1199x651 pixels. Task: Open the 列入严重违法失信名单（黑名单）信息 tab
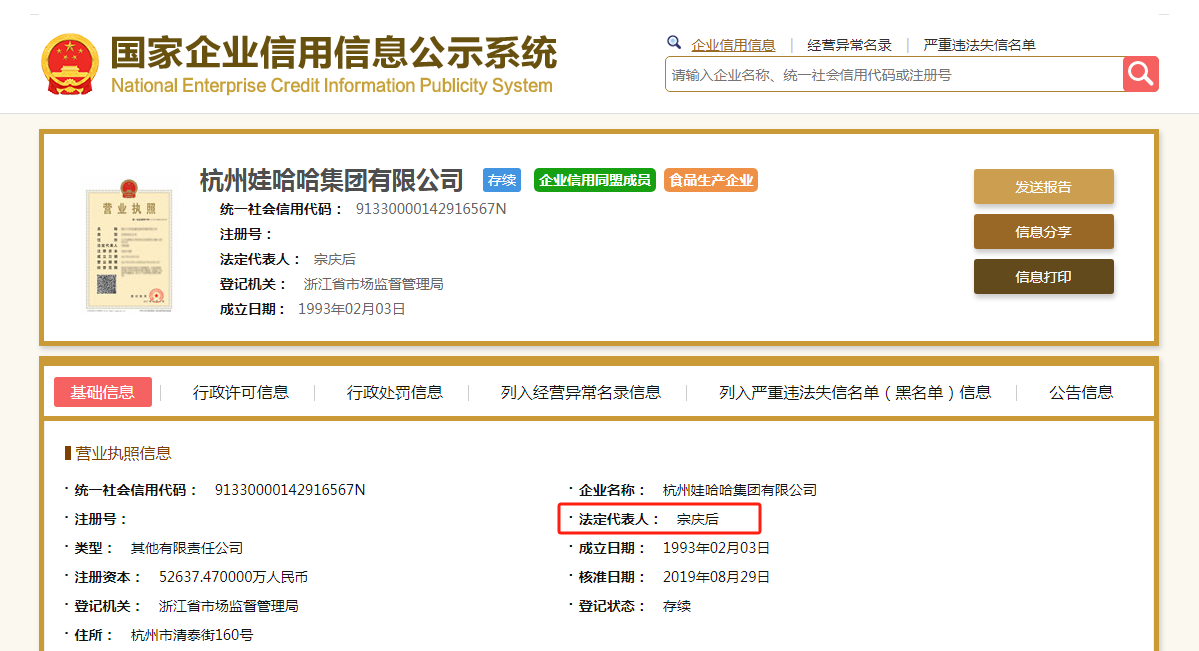point(855,392)
